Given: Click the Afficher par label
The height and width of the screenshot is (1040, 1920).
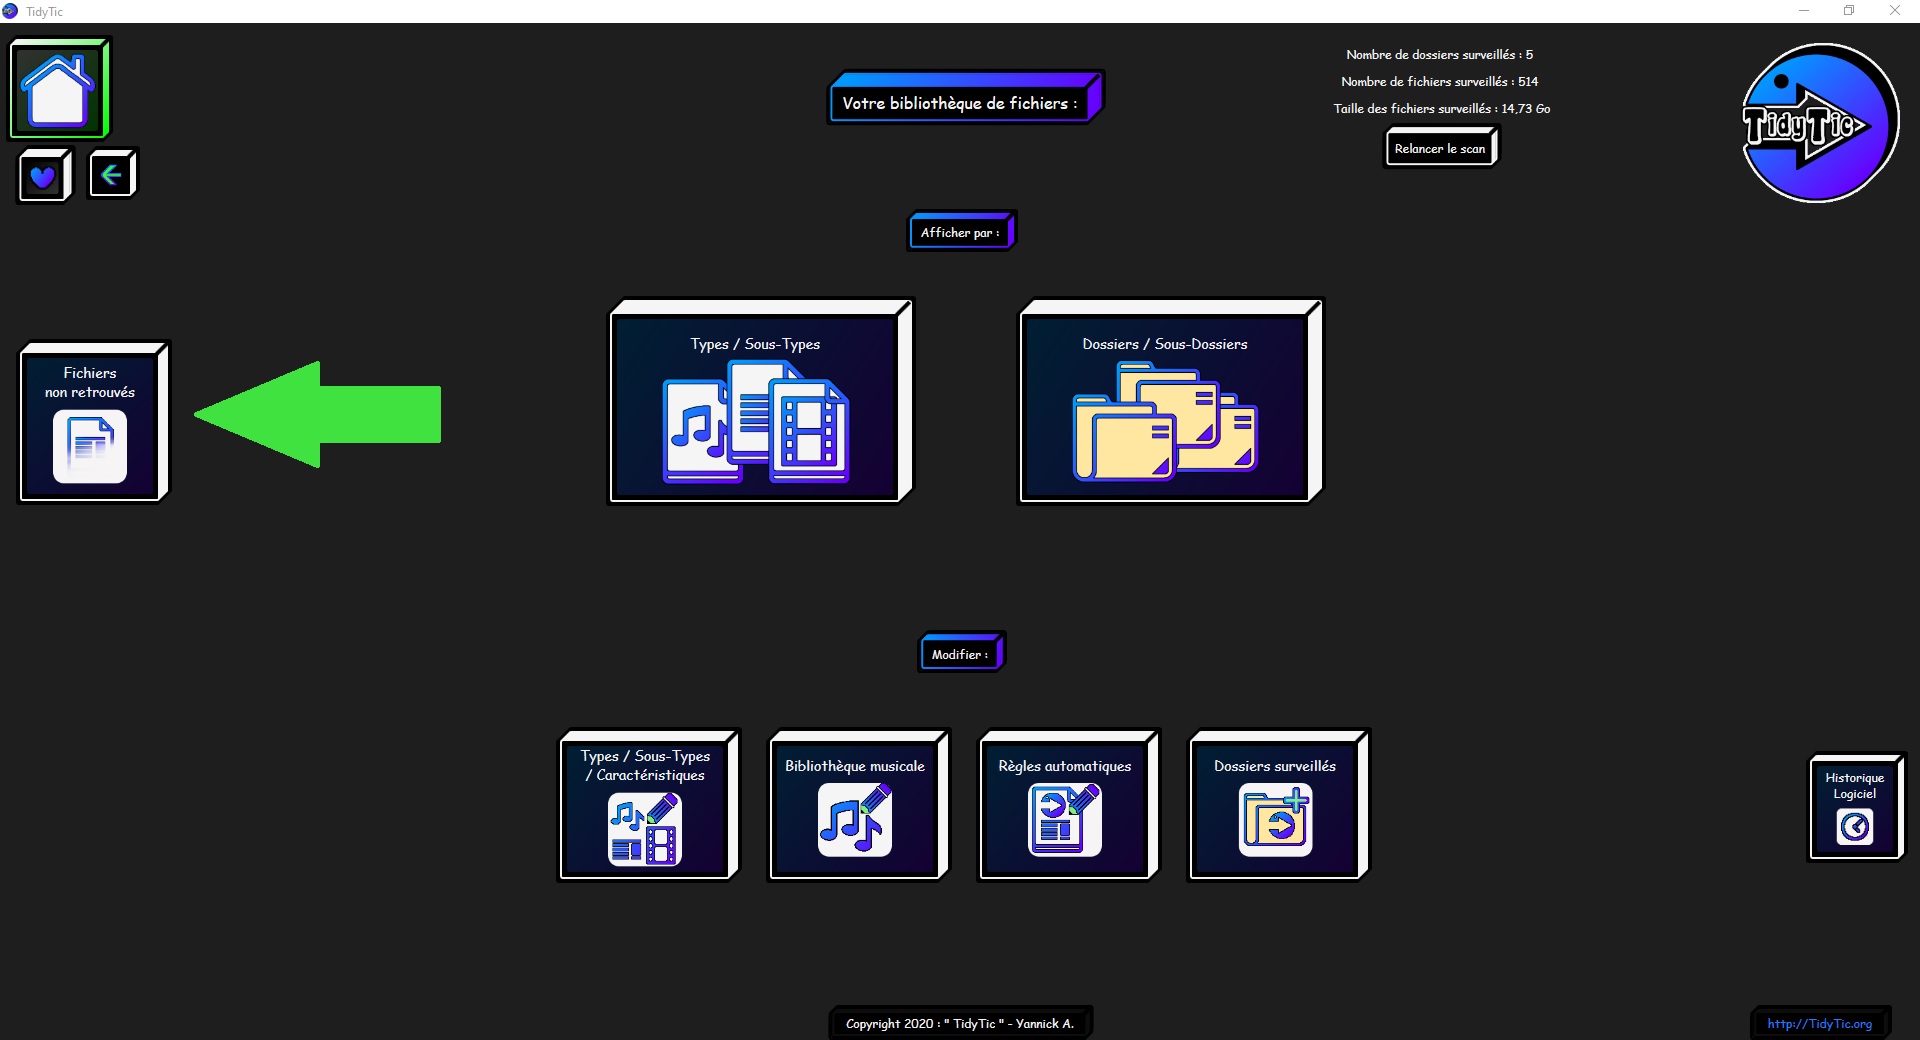Looking at the screenshot, I should [962, 231].
